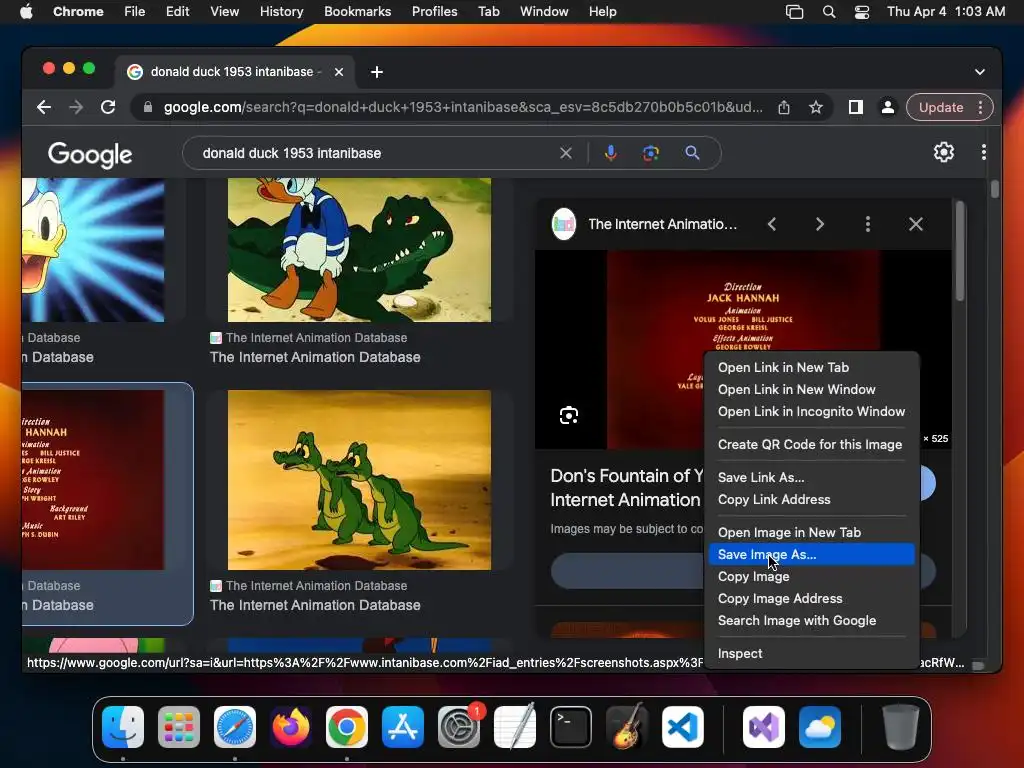Submit search with the magnifier icon

click(x=692, y=153)
